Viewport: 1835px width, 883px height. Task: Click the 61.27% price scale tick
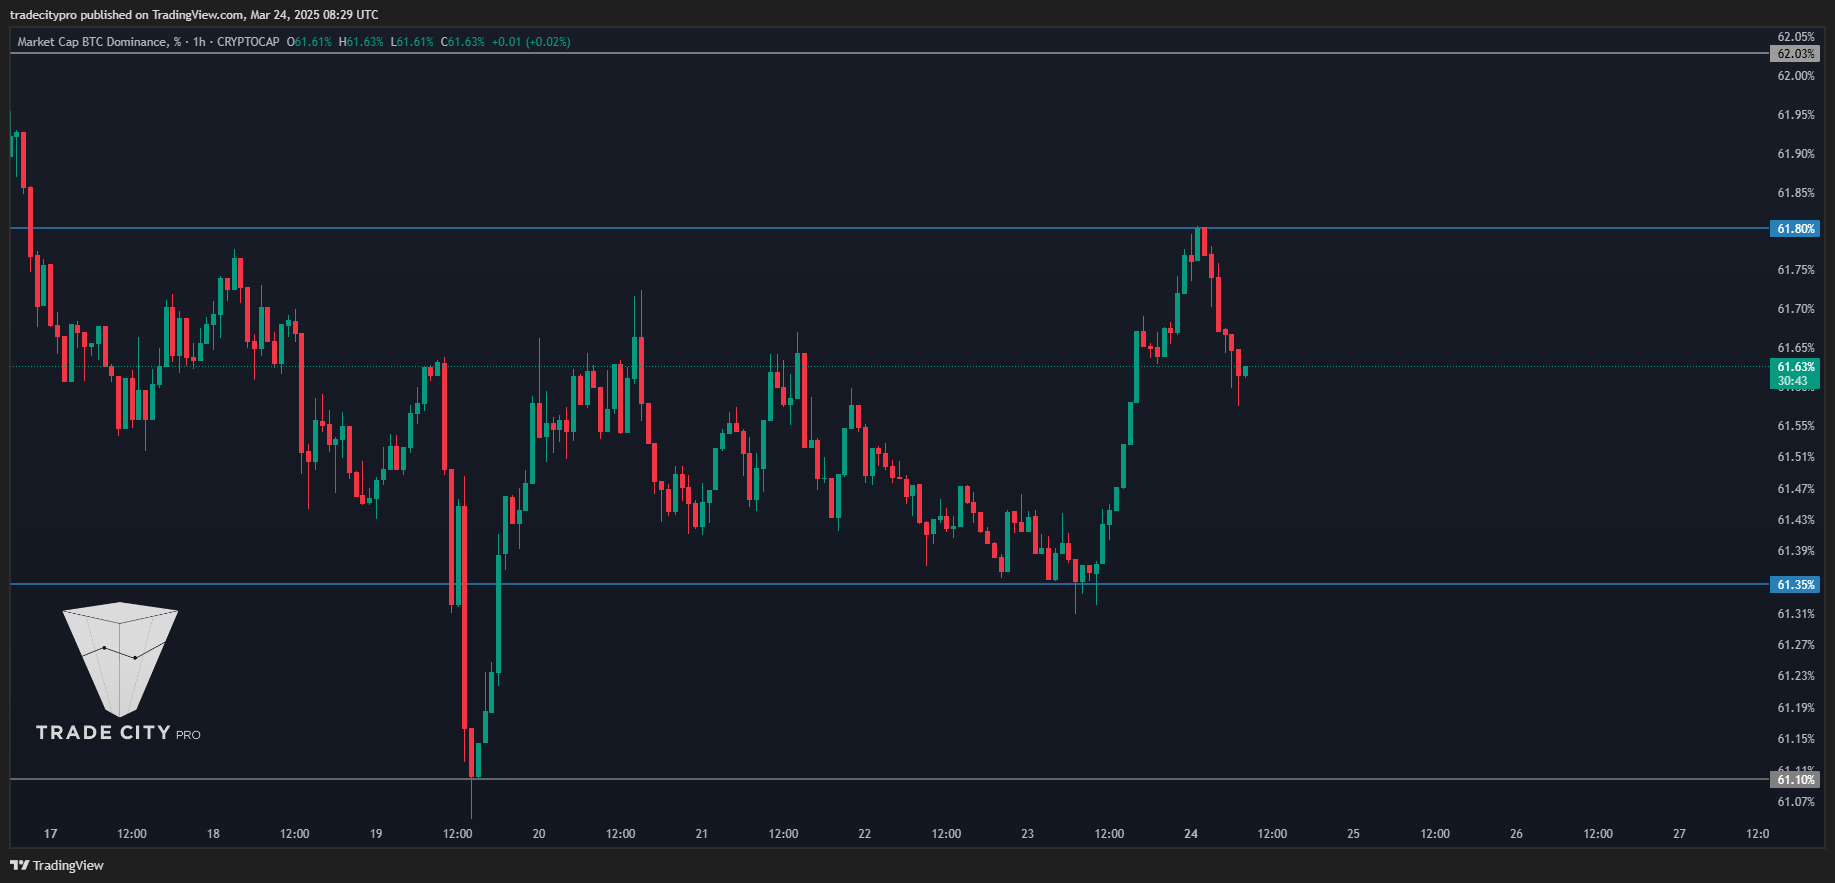(1795, 645)
